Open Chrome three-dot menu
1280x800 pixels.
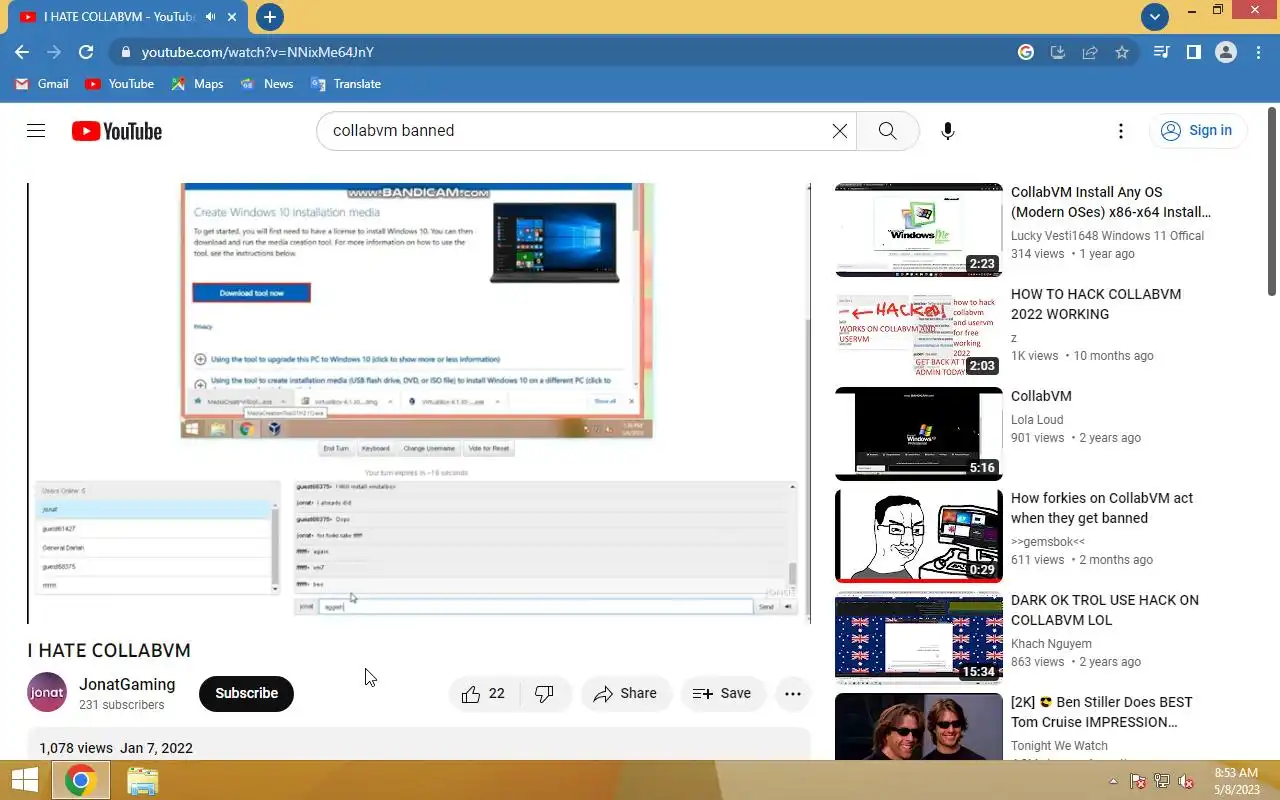[x=1257, y=52]
